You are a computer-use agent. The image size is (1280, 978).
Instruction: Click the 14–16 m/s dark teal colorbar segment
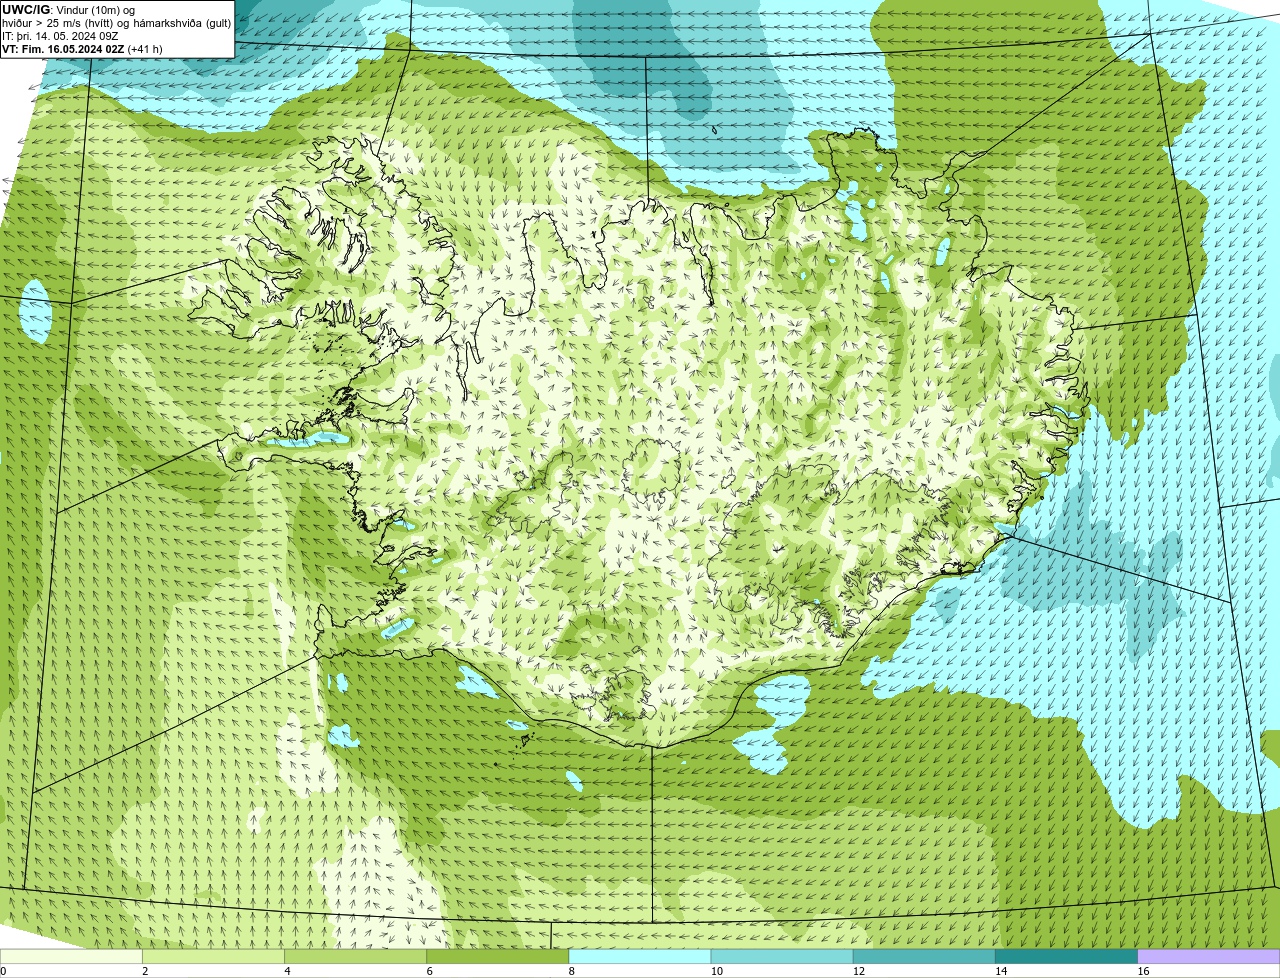[1067, 956]
